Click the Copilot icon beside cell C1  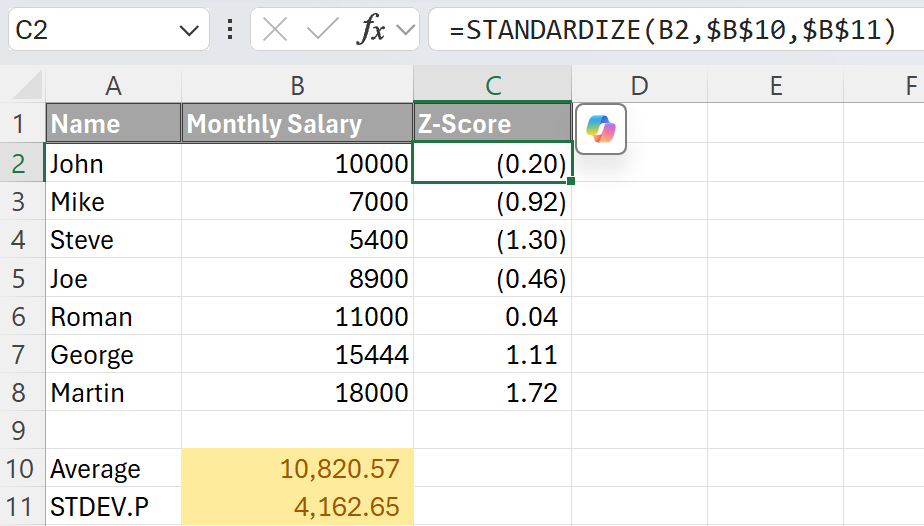click(600, 129)
